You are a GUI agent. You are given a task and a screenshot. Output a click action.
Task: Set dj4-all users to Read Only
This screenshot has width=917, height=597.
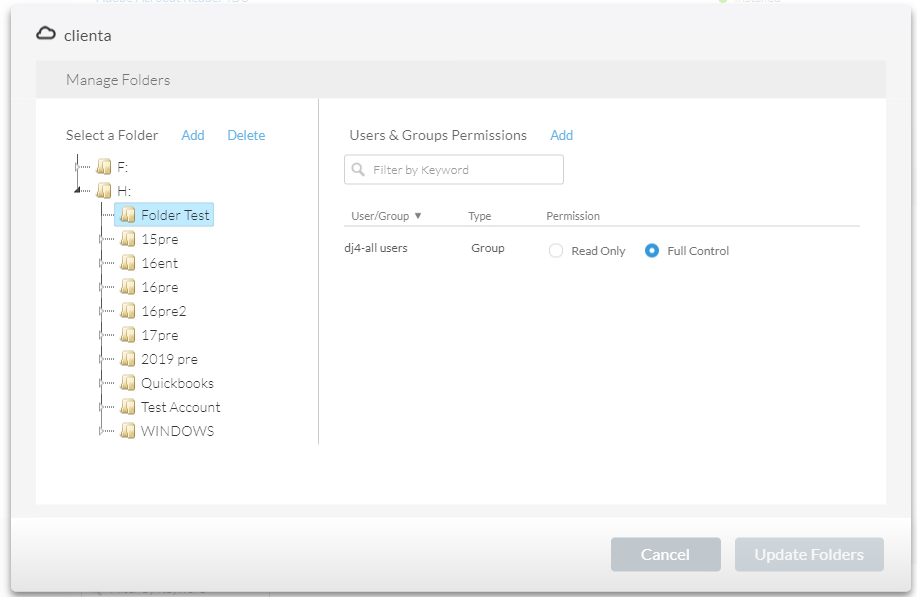tap(556, 251)
